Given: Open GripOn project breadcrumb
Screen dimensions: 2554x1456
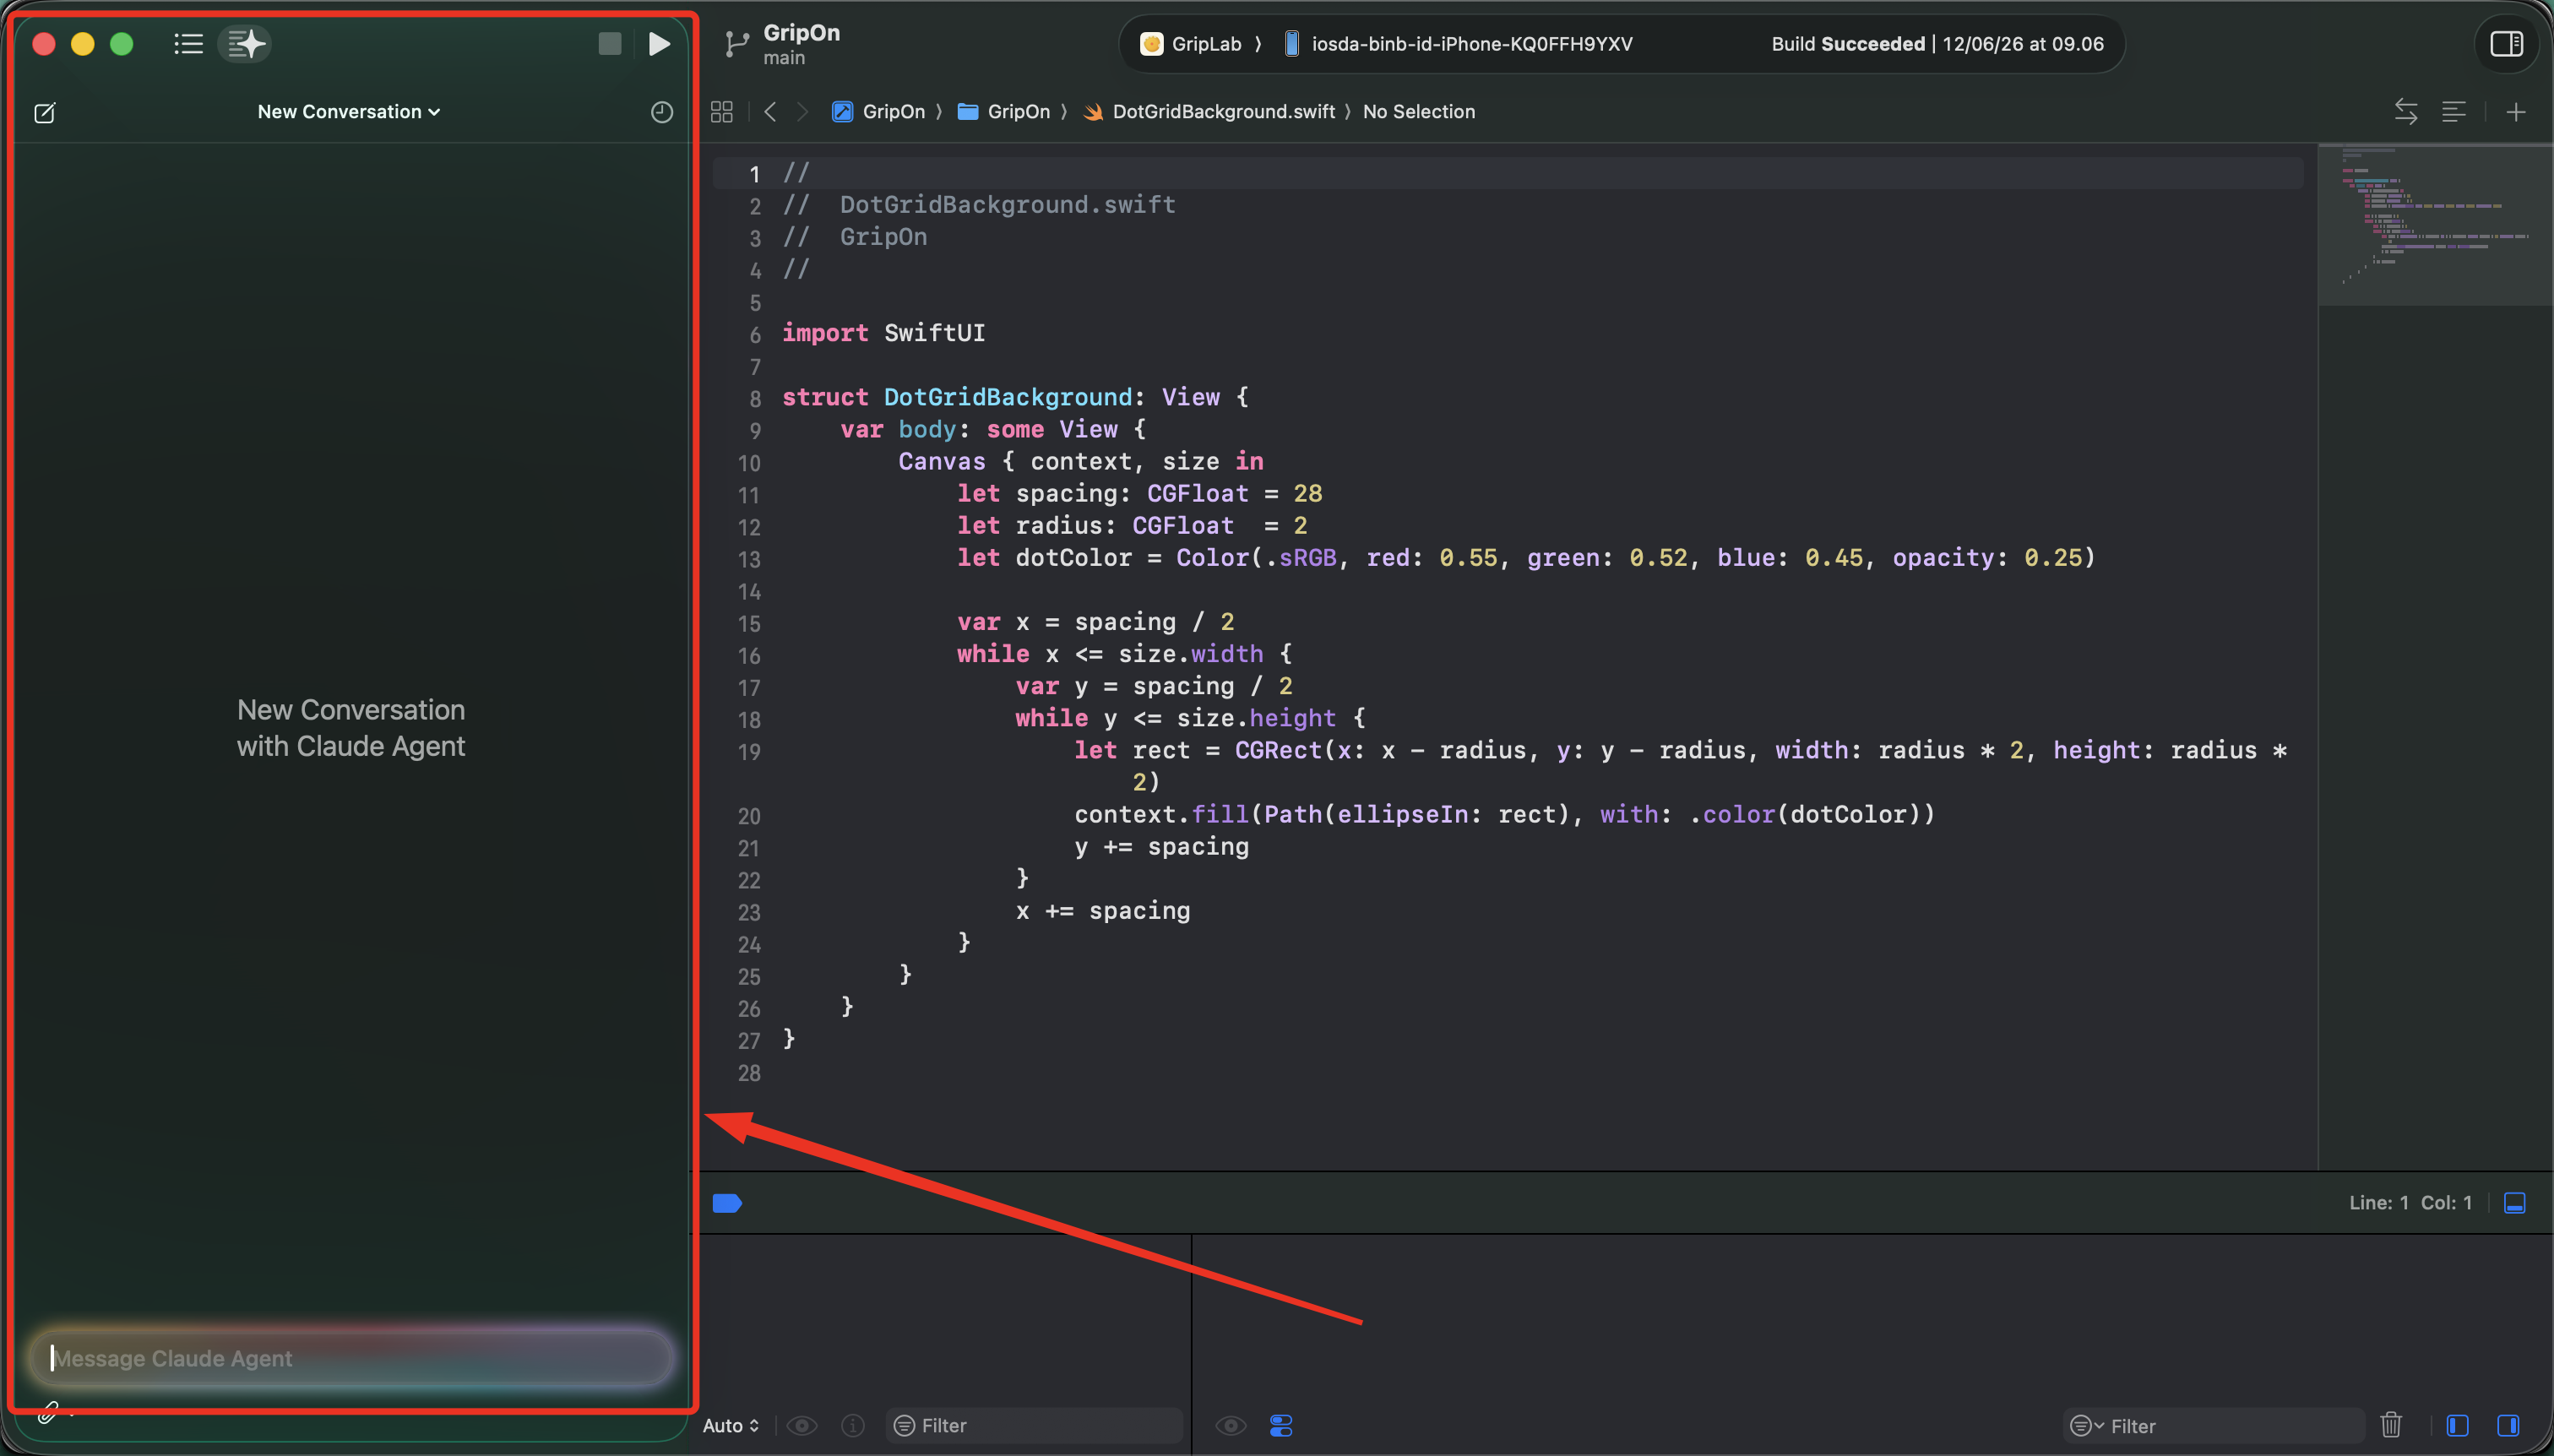Looking at the screenshot, I should tap(879, 112).
